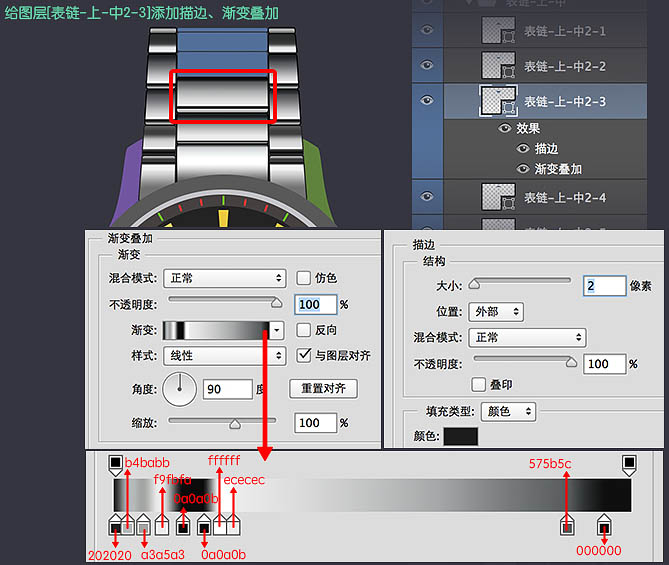Hide layer 表链-上-中2-4 via eye icon

(x=427, y=196)
